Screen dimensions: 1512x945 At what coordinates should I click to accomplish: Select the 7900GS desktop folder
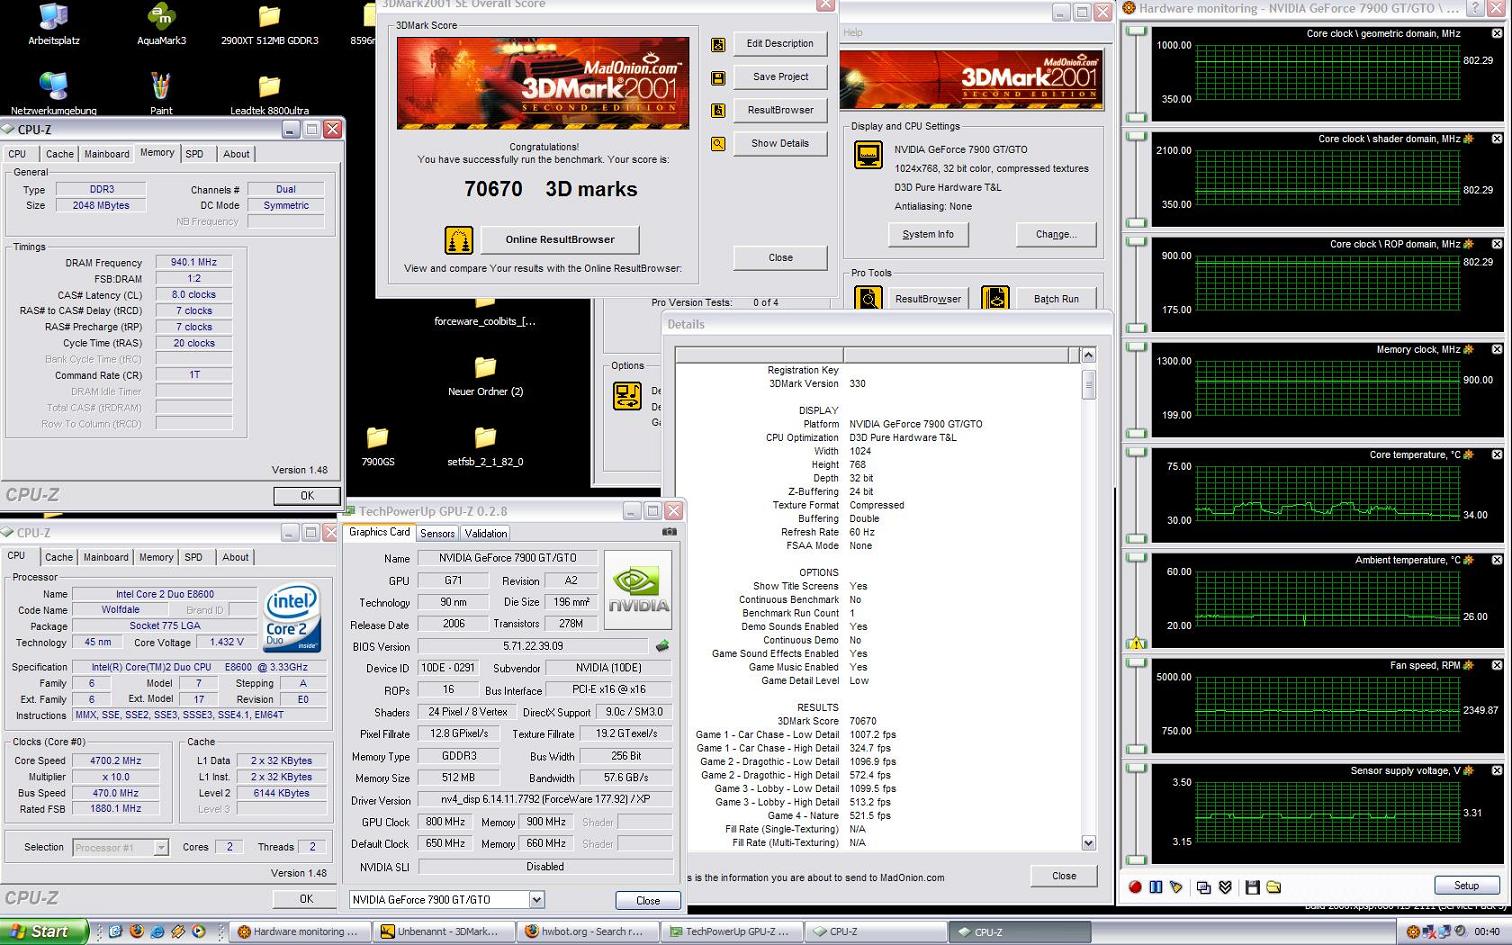point(378,447)
